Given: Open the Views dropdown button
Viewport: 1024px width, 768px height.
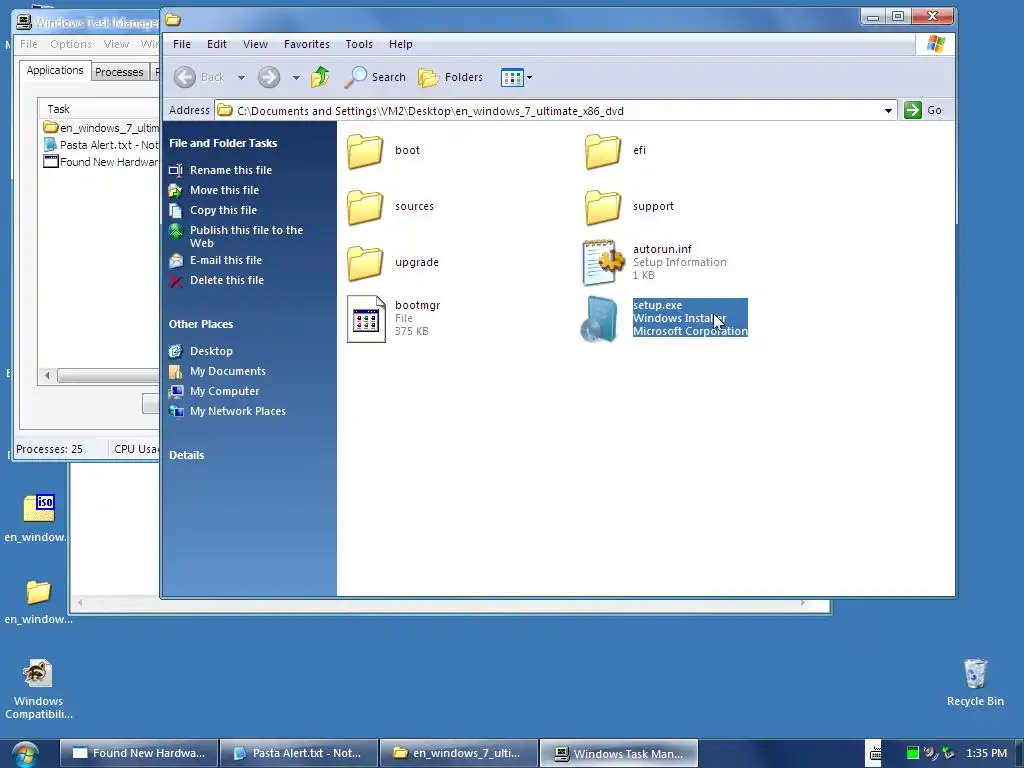Looking at the screenshot, I should click(x=516, y=78).
